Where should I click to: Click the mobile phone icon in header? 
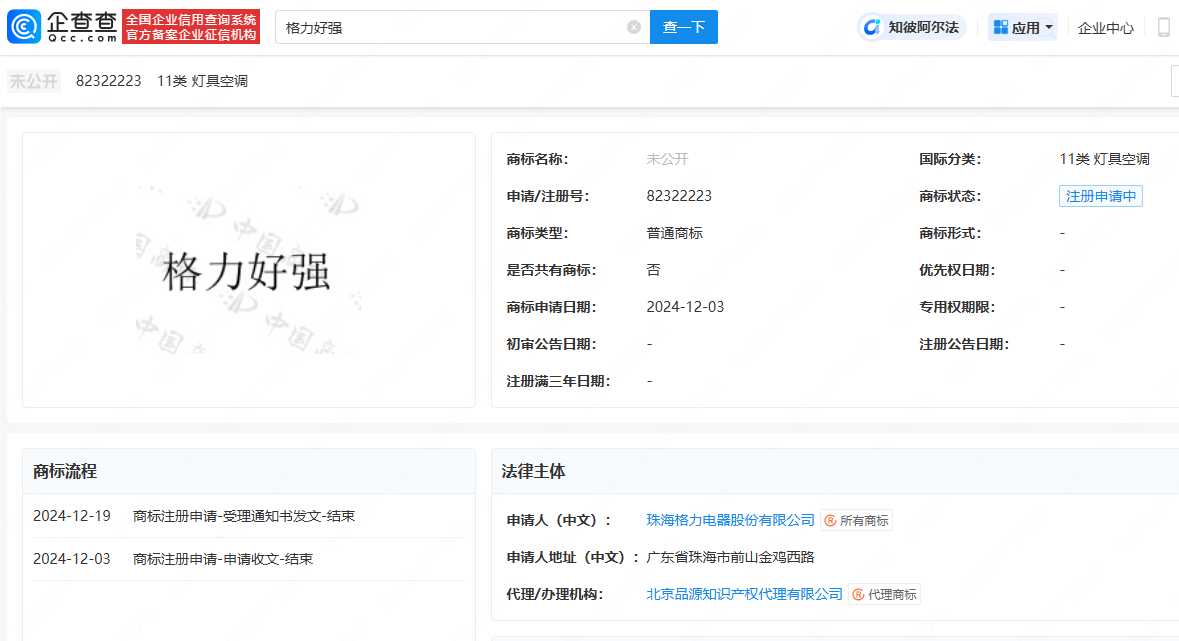tap(1164, 28)
